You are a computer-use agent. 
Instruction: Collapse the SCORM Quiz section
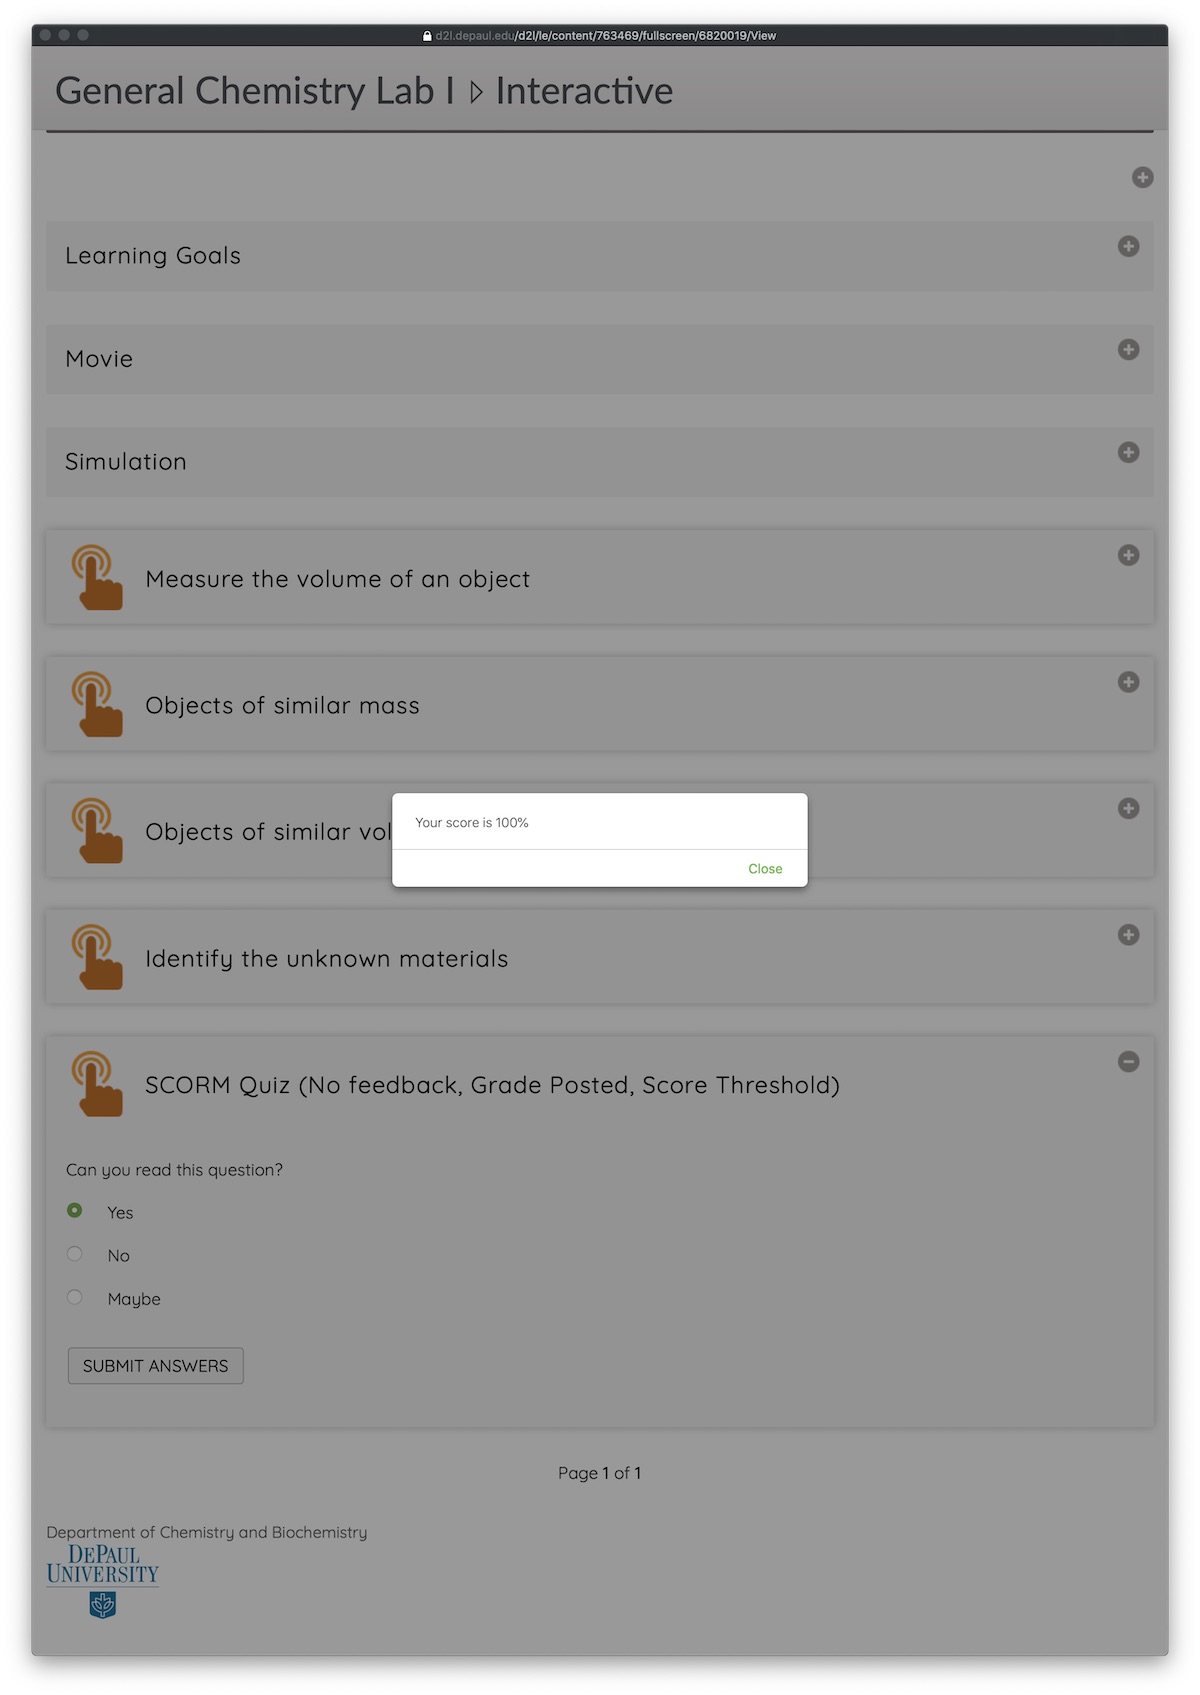tap(1128, 1062)
